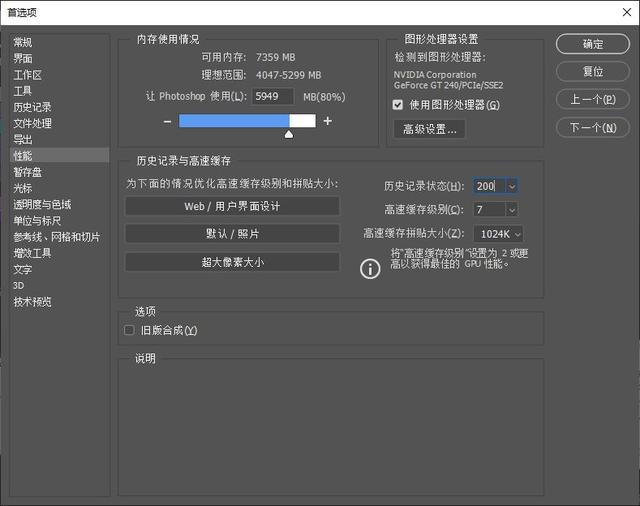
Task: Click the MB(80%) percentage label
Action: pyautogui.click(x=324, y=97)
